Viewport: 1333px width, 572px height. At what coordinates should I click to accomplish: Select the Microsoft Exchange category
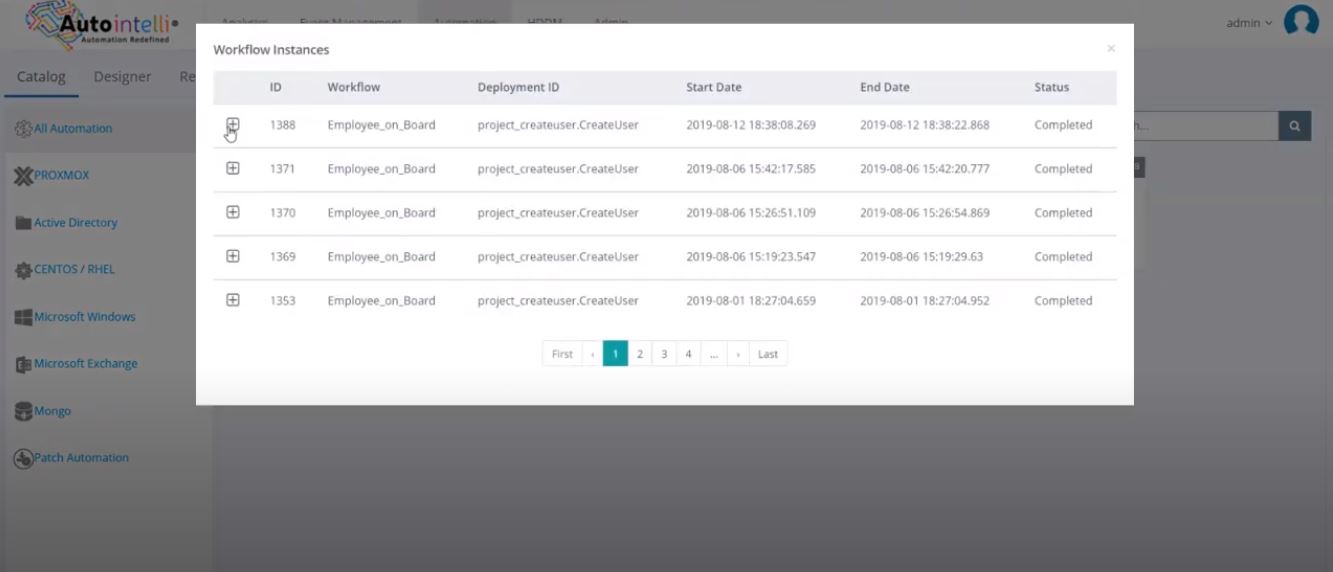pyautogui.click(x=85, y=363)
